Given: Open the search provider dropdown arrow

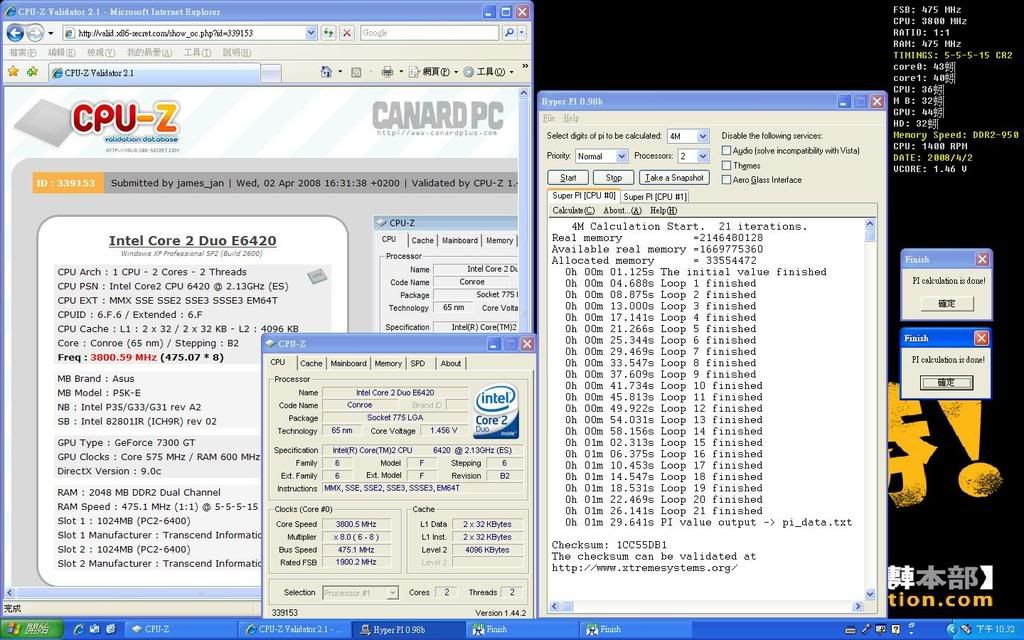Looking at the screenshot, I should [521, 33].
